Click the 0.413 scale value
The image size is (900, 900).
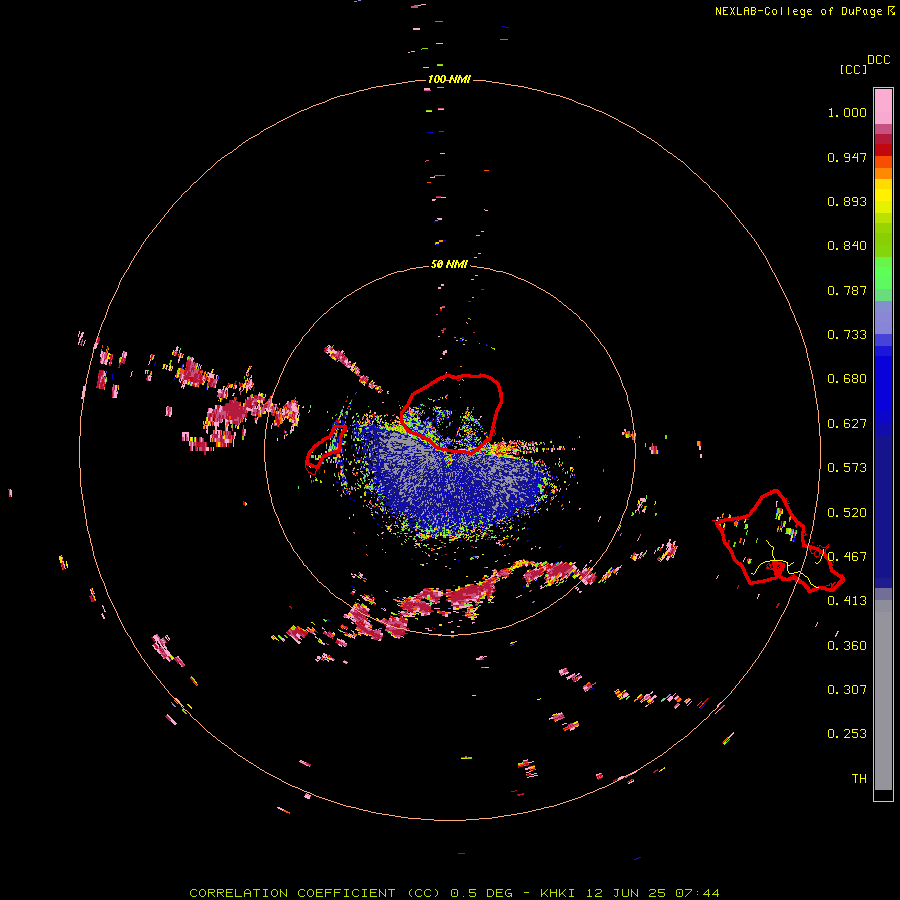847,601
